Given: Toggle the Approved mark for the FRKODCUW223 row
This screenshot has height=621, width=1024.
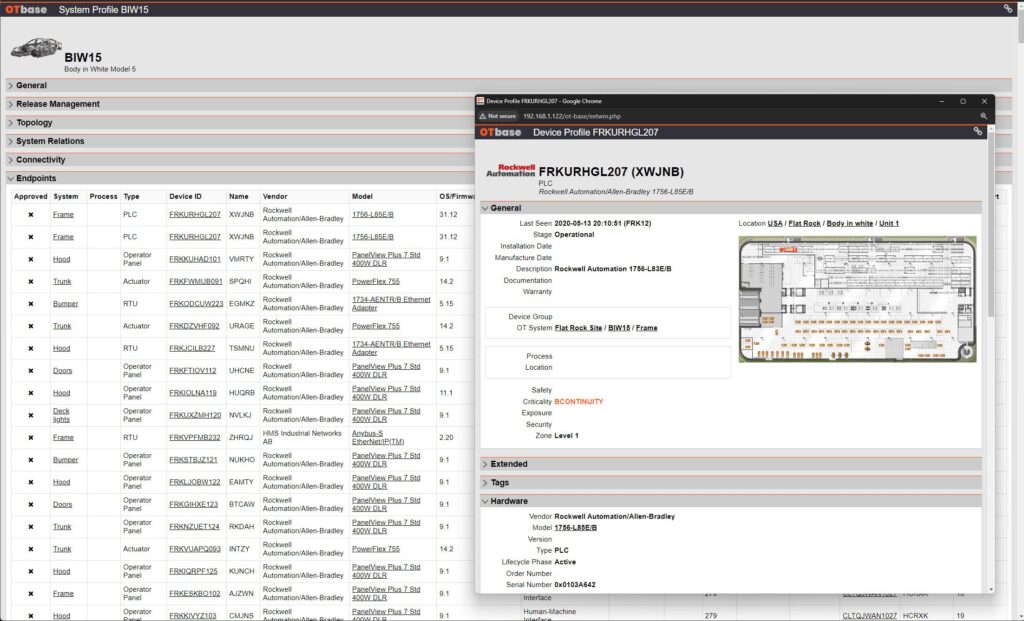Looking at the screenshot, I should [x=30, y=304].
